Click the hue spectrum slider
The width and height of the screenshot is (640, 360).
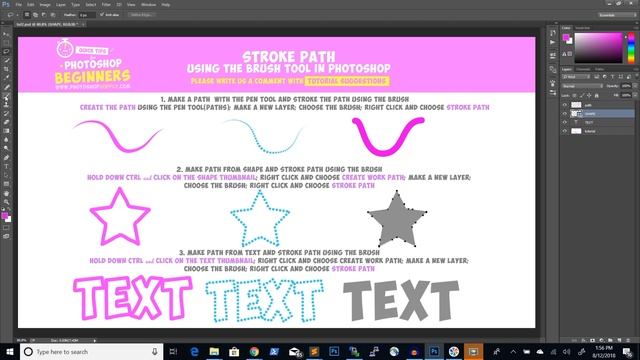pos(631,48)
